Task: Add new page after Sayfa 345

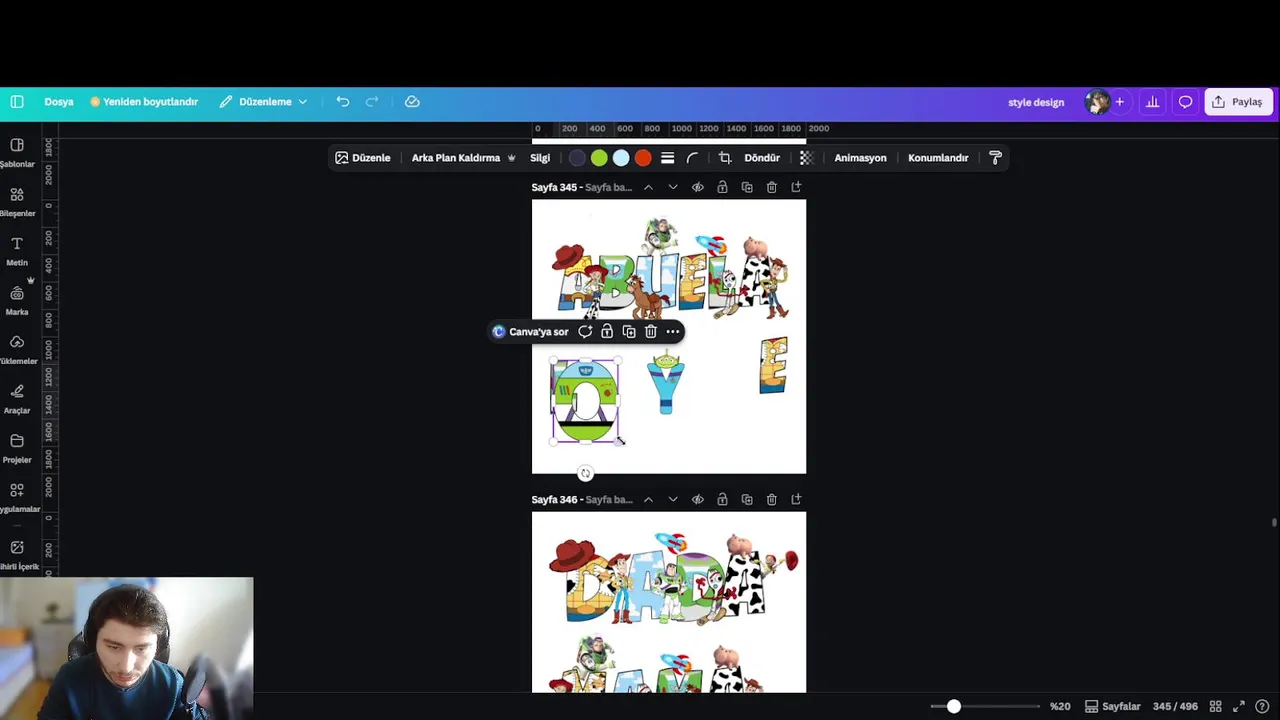Action: 796,187
